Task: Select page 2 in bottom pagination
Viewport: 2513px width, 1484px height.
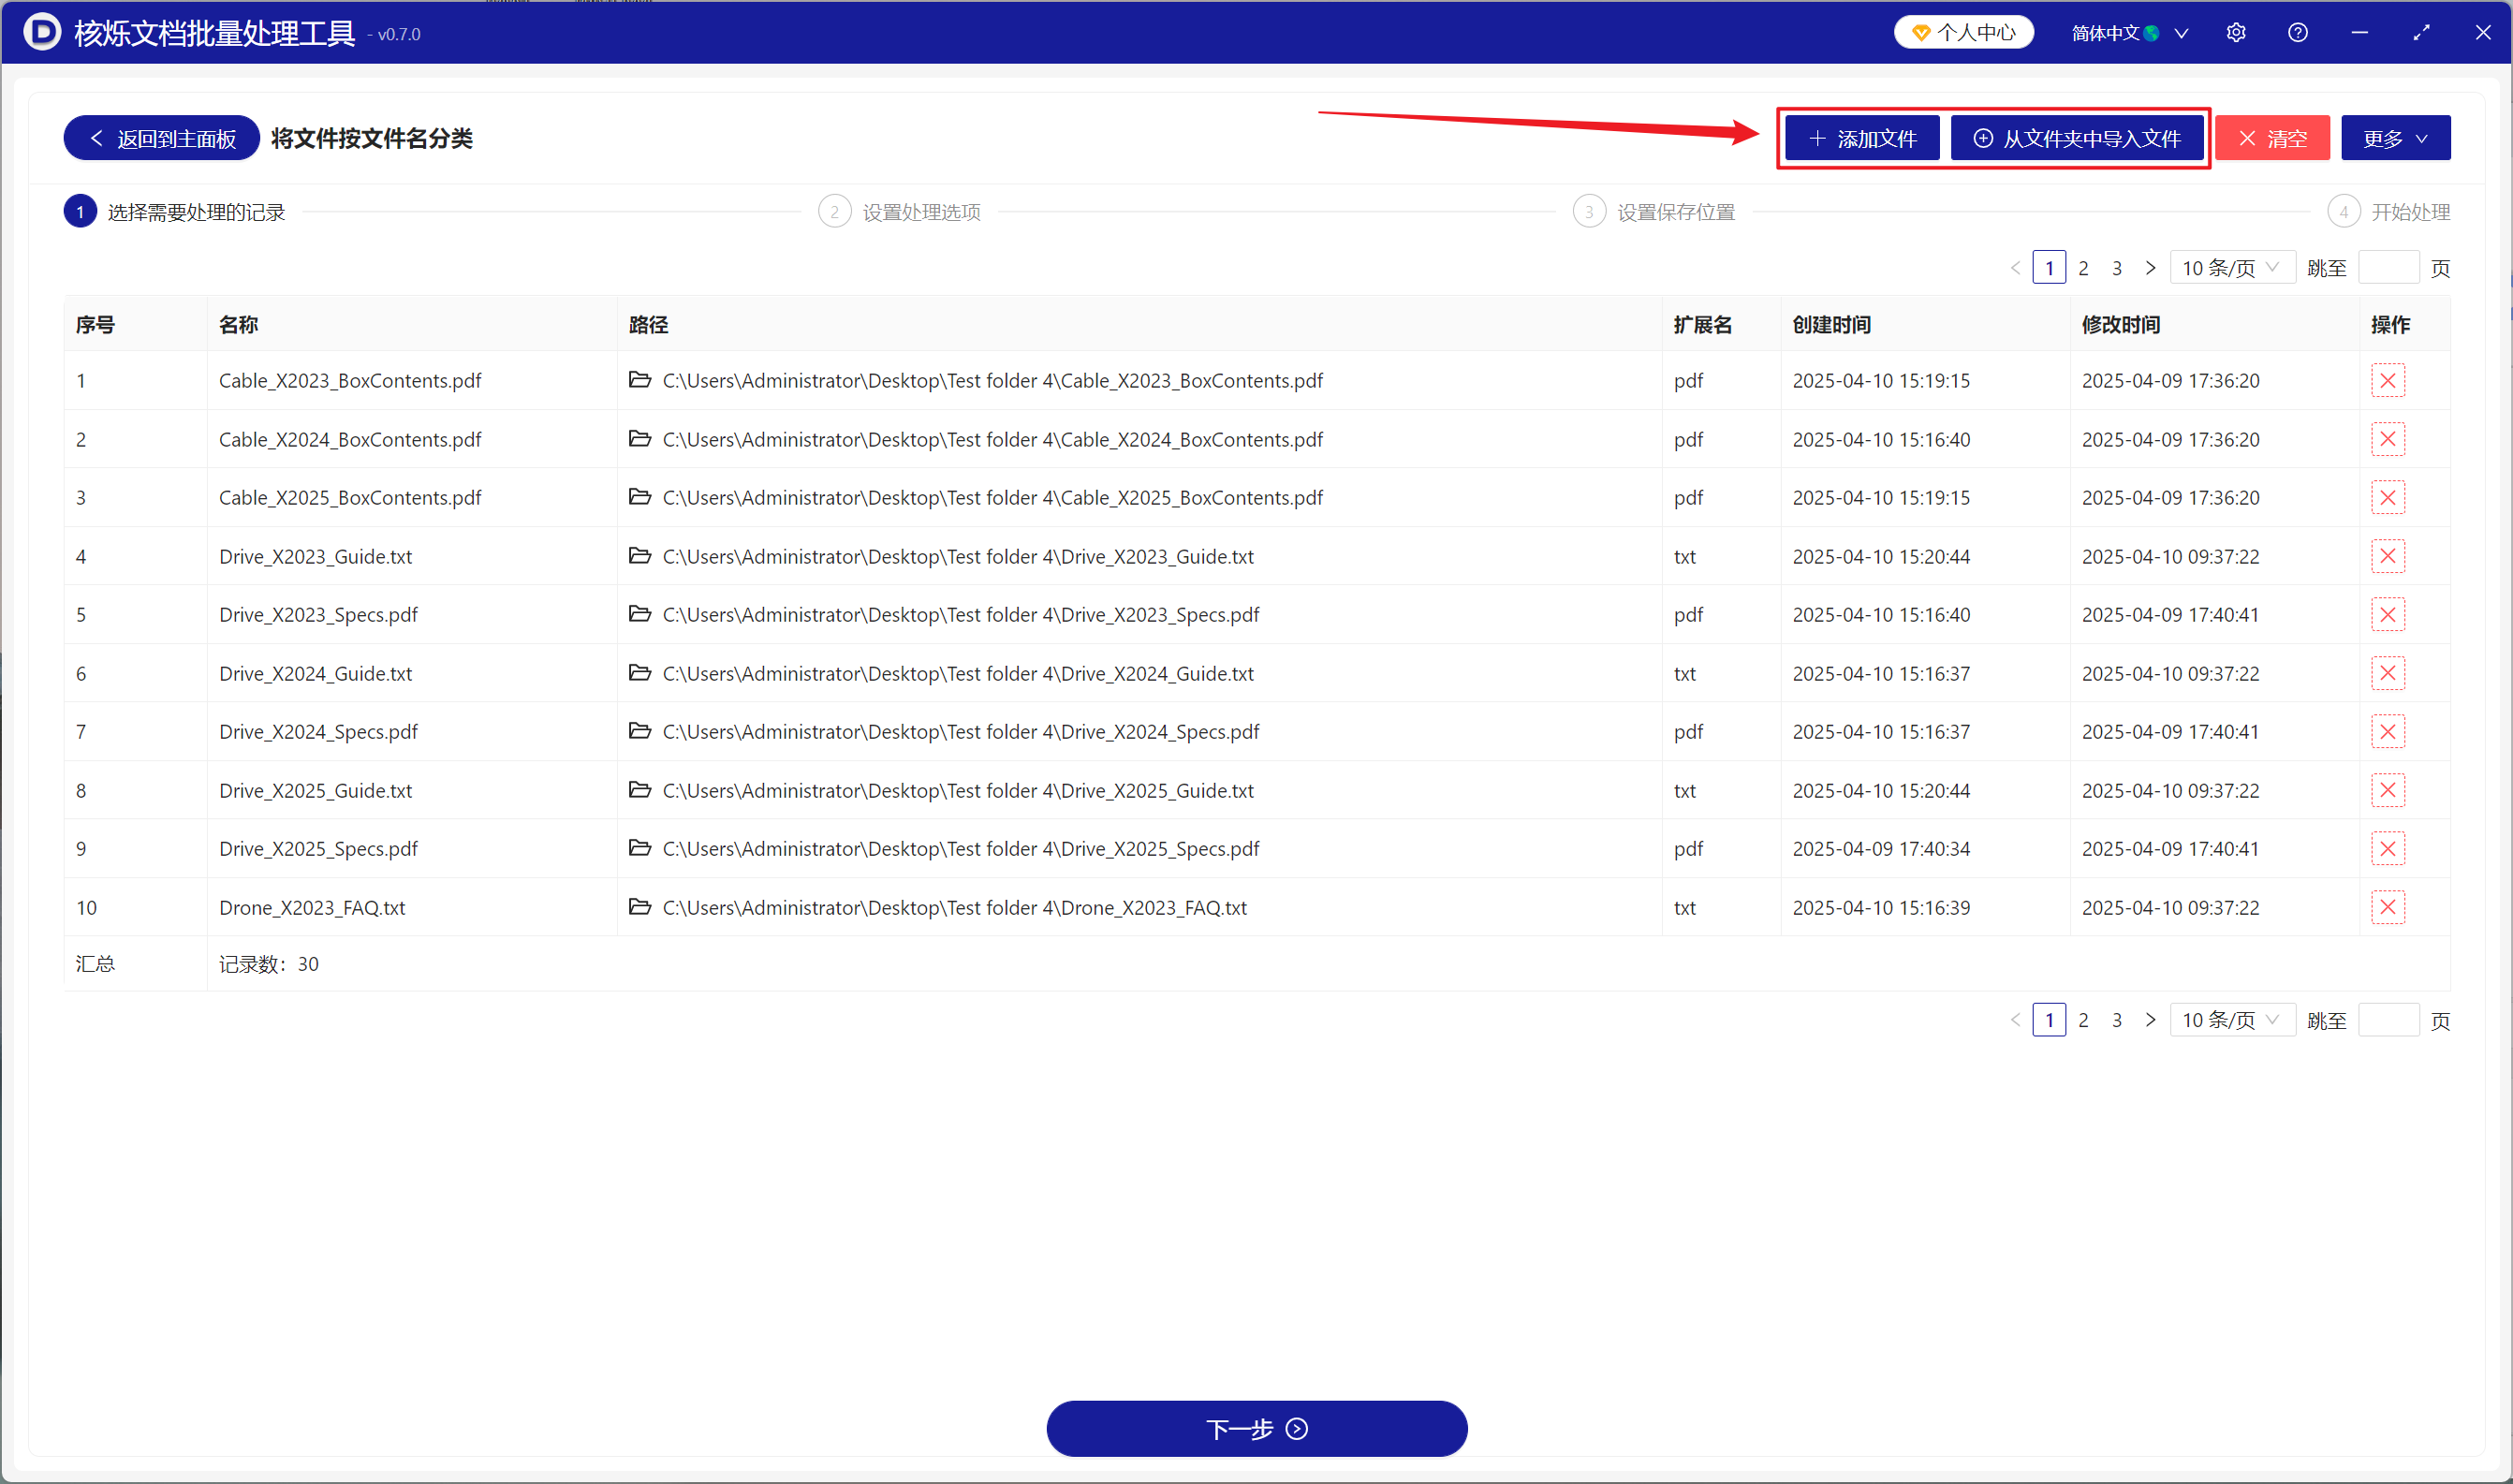Action: point(2084,1020)
